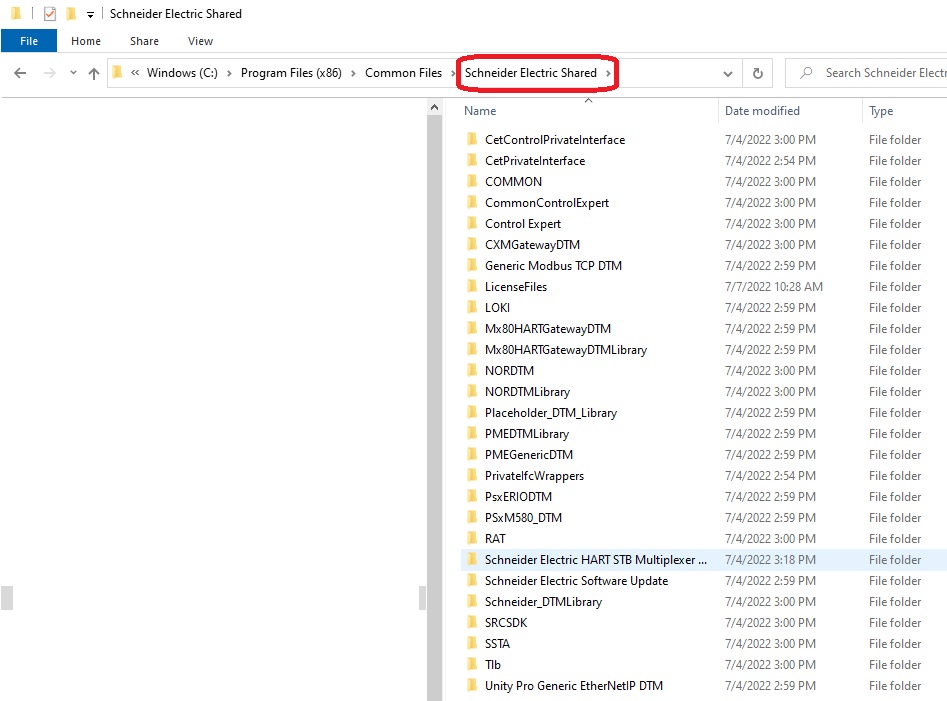Image resolution: width=947 pixels, height=701 pixels.
Task: Select the Mx80HARTGatewayDTMLibrary folder icon
Action: [x=472, y=350]
